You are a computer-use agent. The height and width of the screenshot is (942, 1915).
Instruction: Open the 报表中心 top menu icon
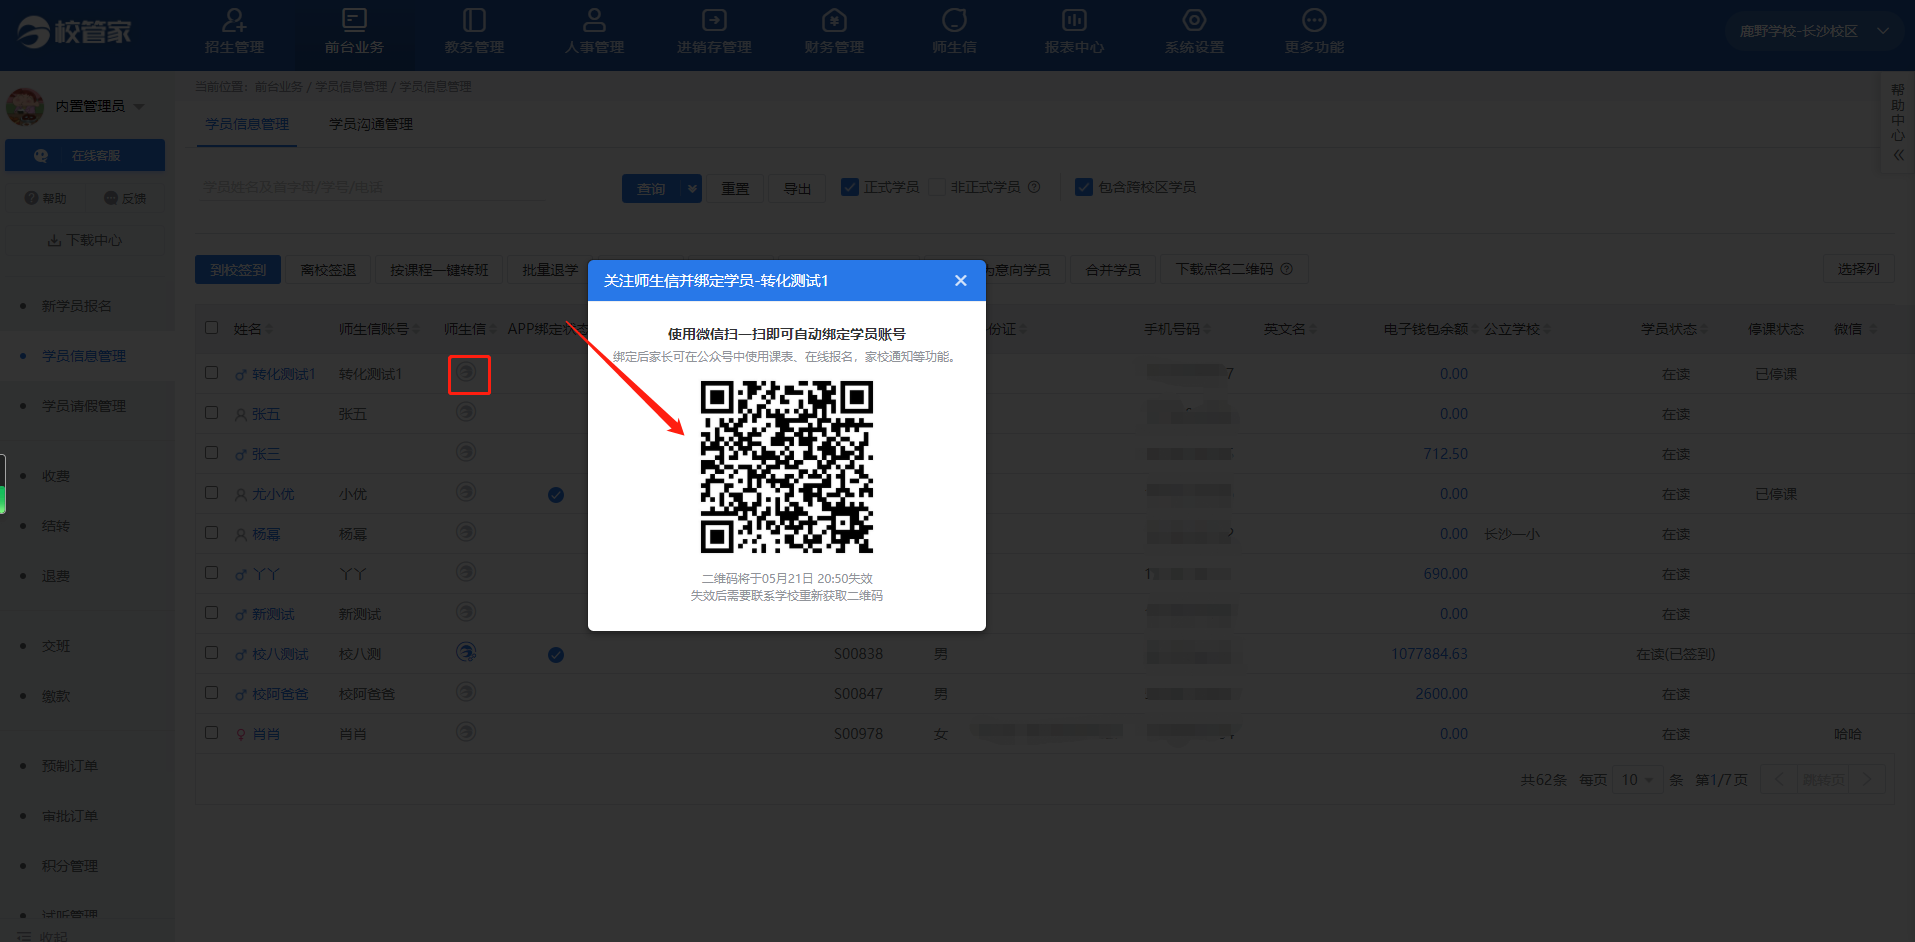1074,20
